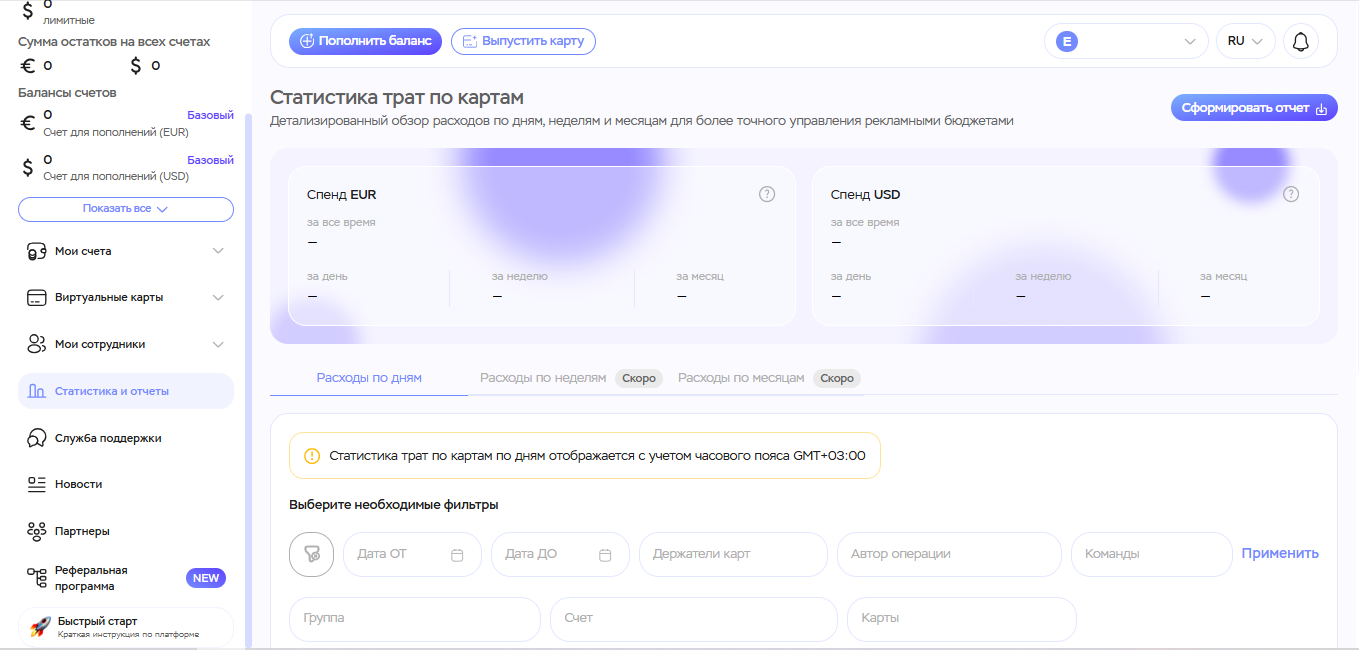Image resolution: width=1359 pixels, height=650 pixels.
Task: Click Показать все to expand account balances
Action: (x=125, y=209)
